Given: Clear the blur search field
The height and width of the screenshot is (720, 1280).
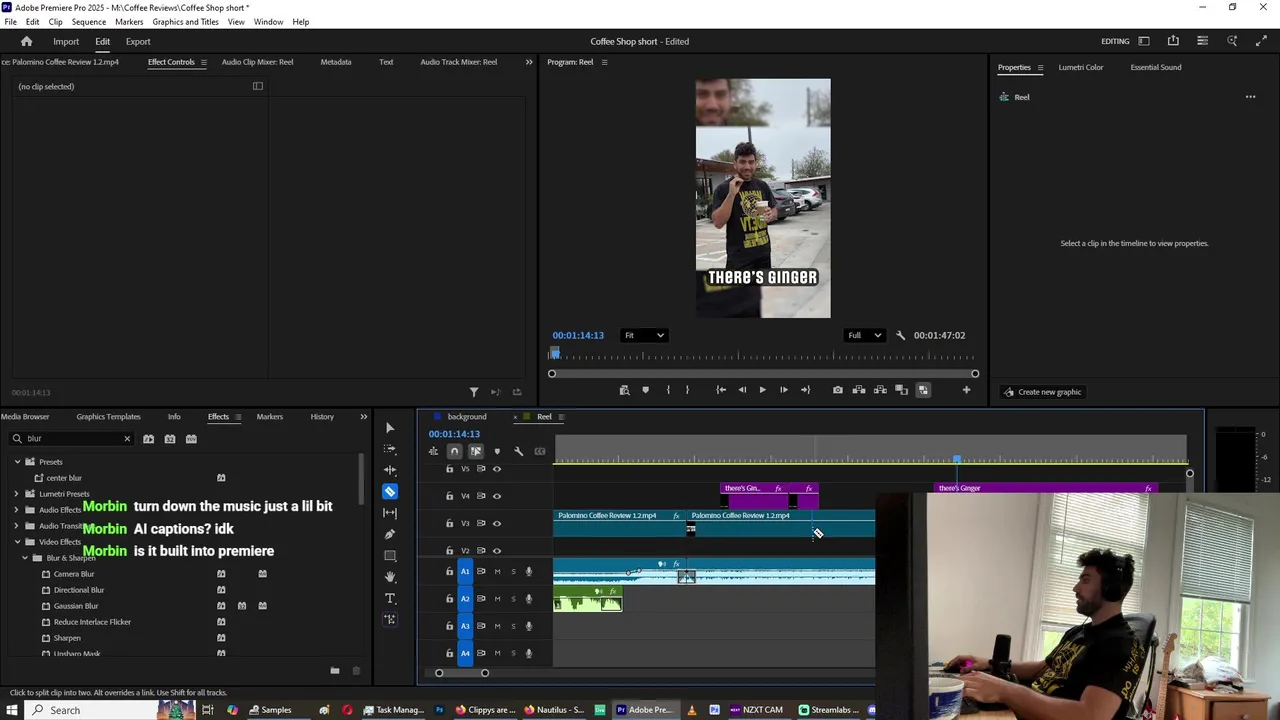Looking at the screenshot, I should [x=127, y=439].
